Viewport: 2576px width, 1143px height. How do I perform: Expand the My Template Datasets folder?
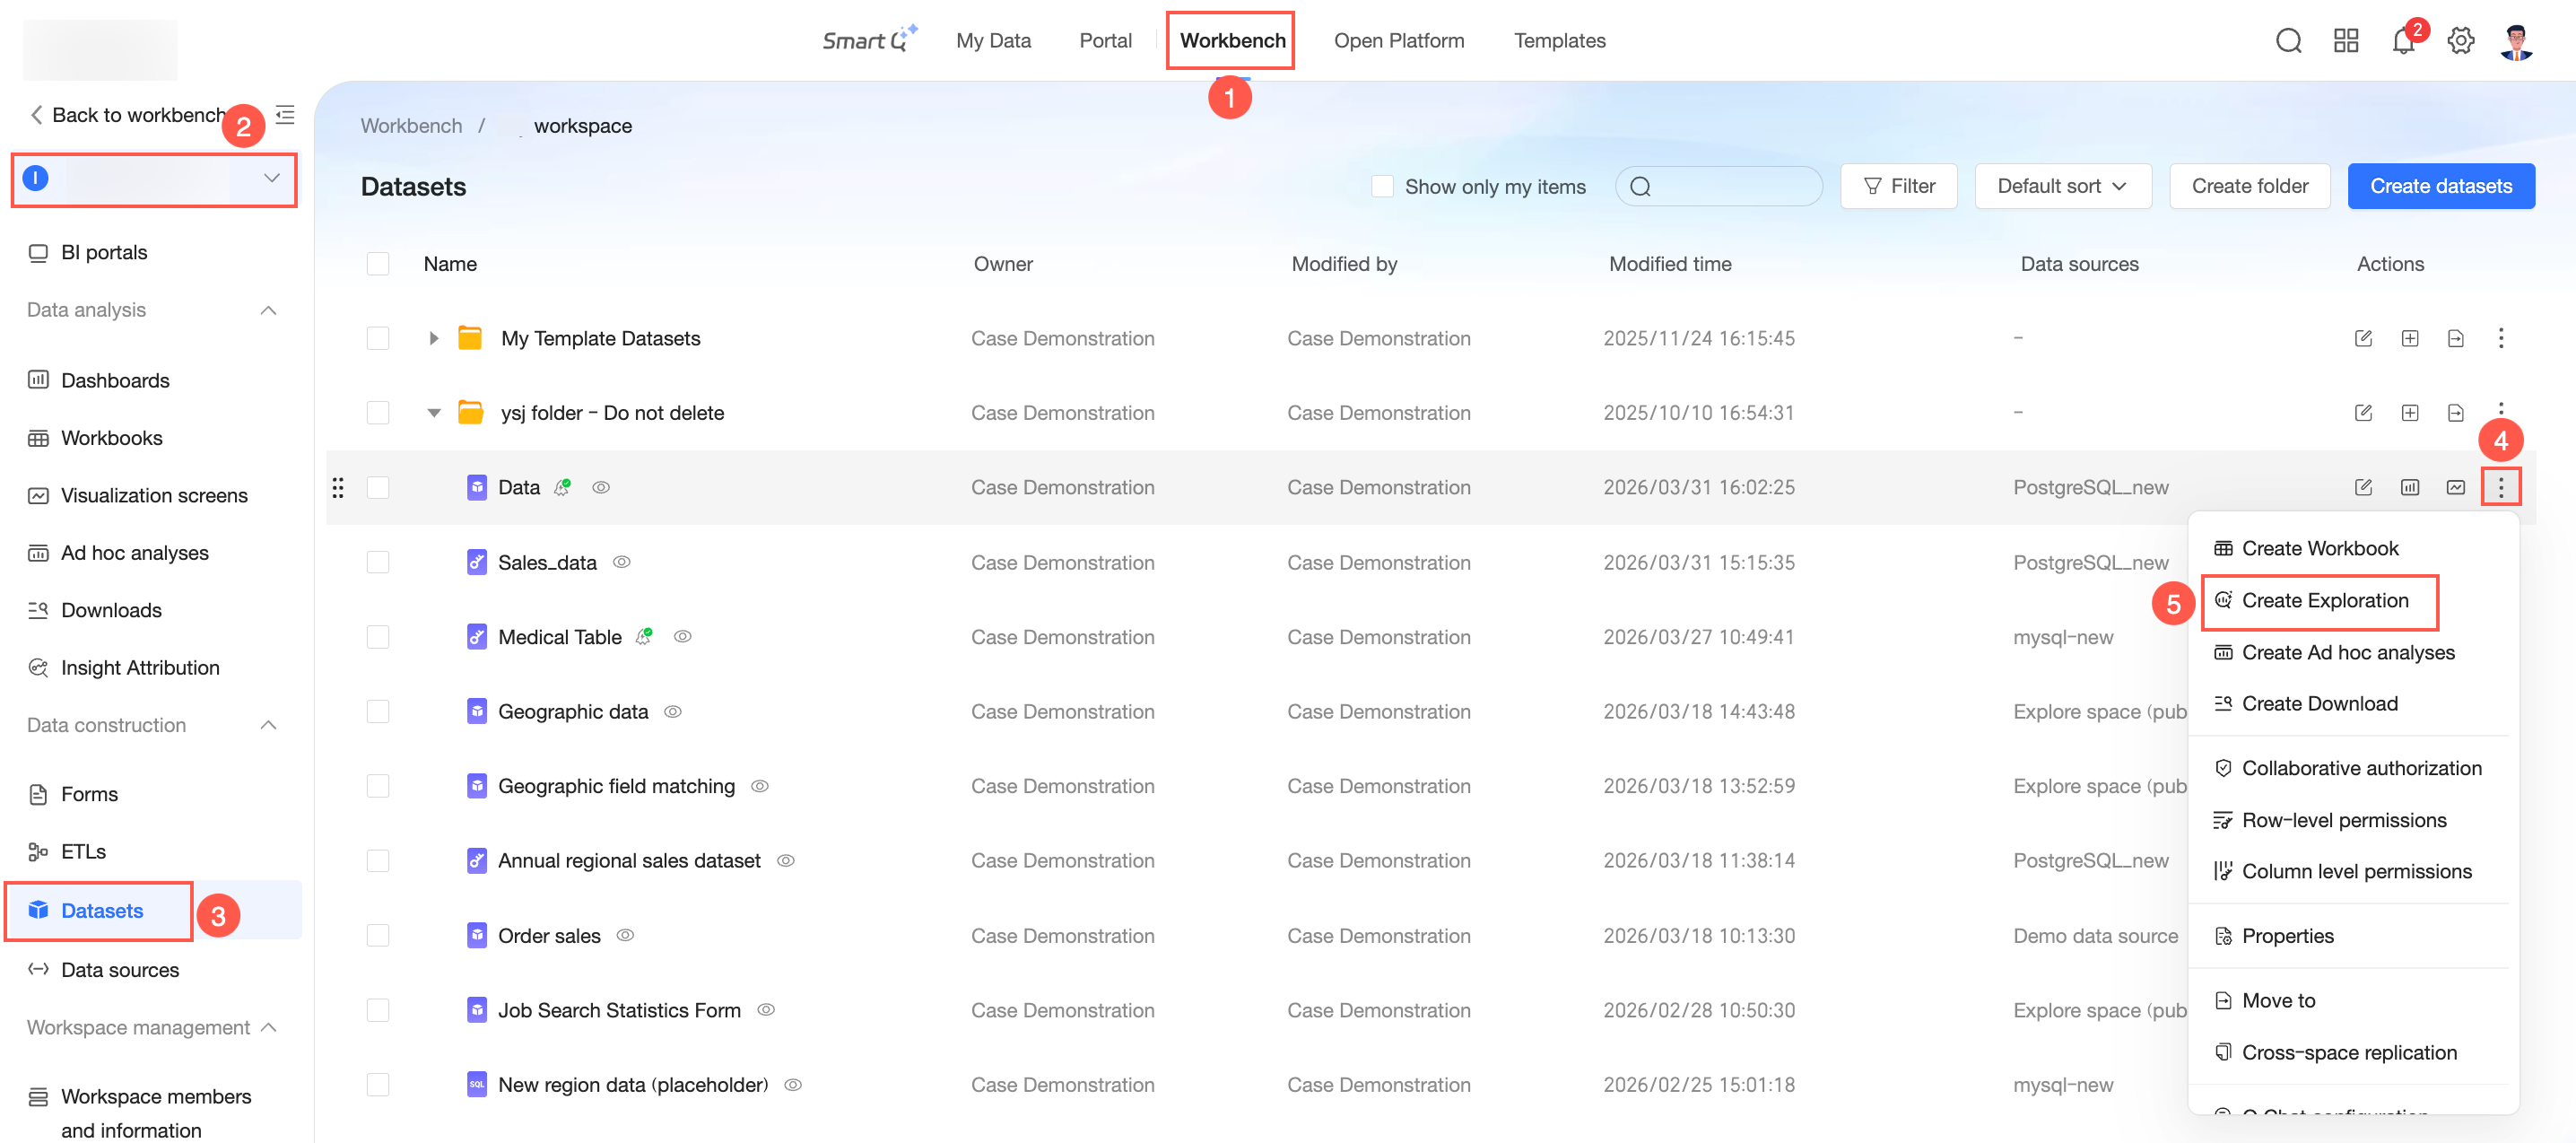point(433,338)
